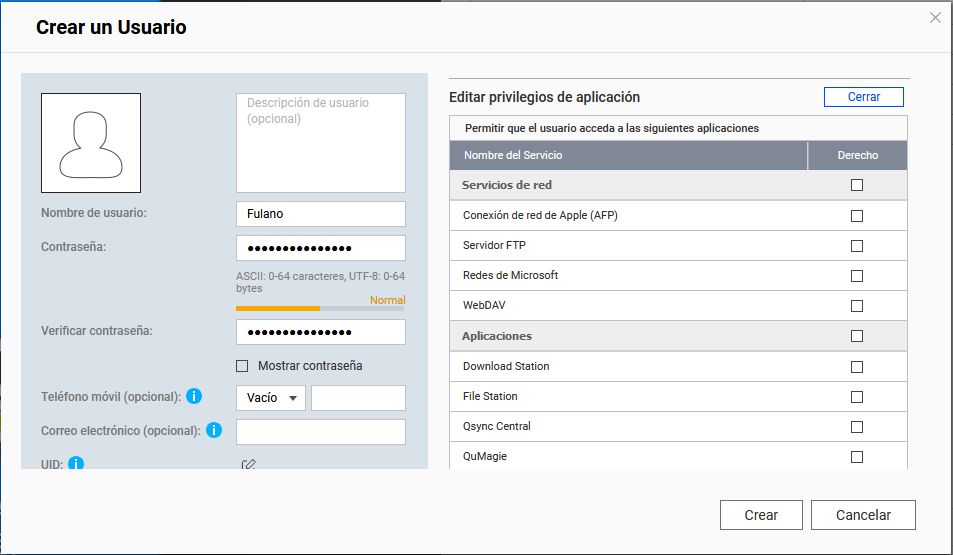
Task: Check the Servidor FTP permission box
Action: 856,246
